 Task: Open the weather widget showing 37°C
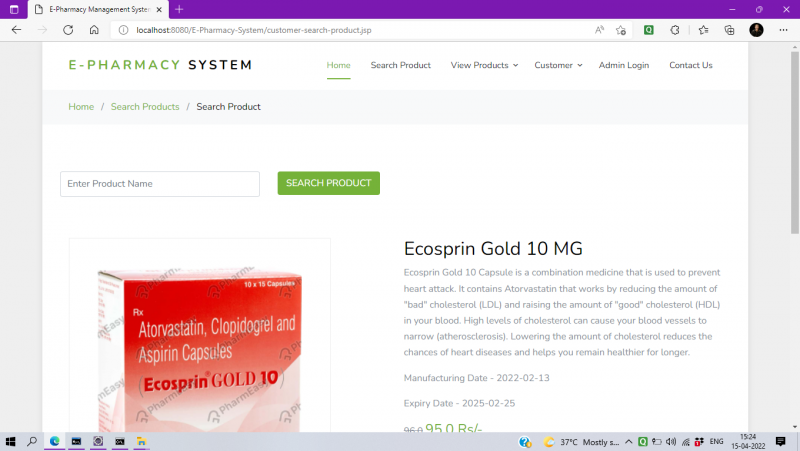pyautogui.click(x=581, y=442)
